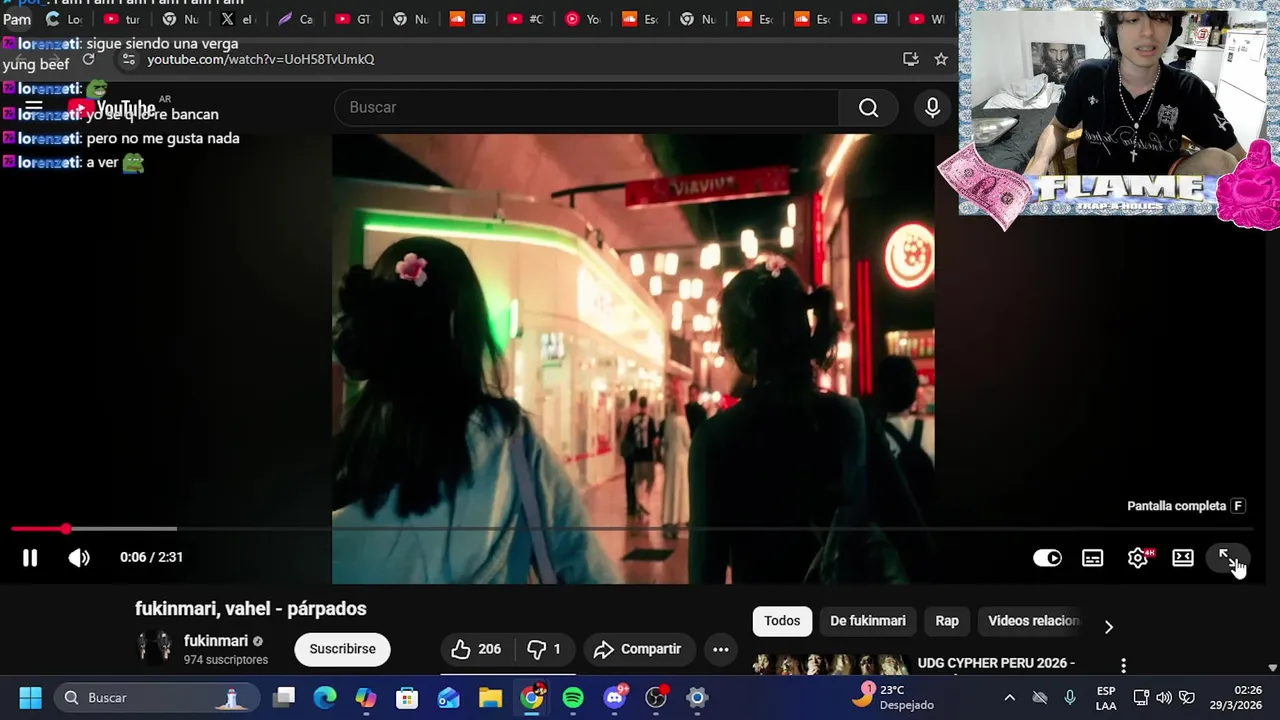This screenshot has width=1280, height=720.
Task: Click the magnifier search button
Action: 868,107
